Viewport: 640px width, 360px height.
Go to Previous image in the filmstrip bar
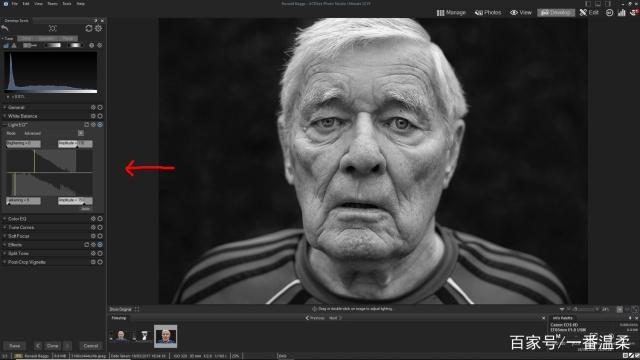click(315, 318)
